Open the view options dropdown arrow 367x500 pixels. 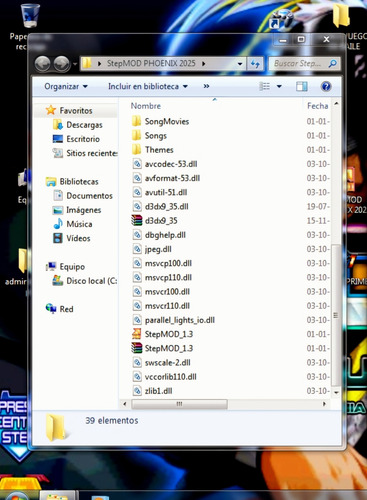pyautogui.click(x=279, y=87)
